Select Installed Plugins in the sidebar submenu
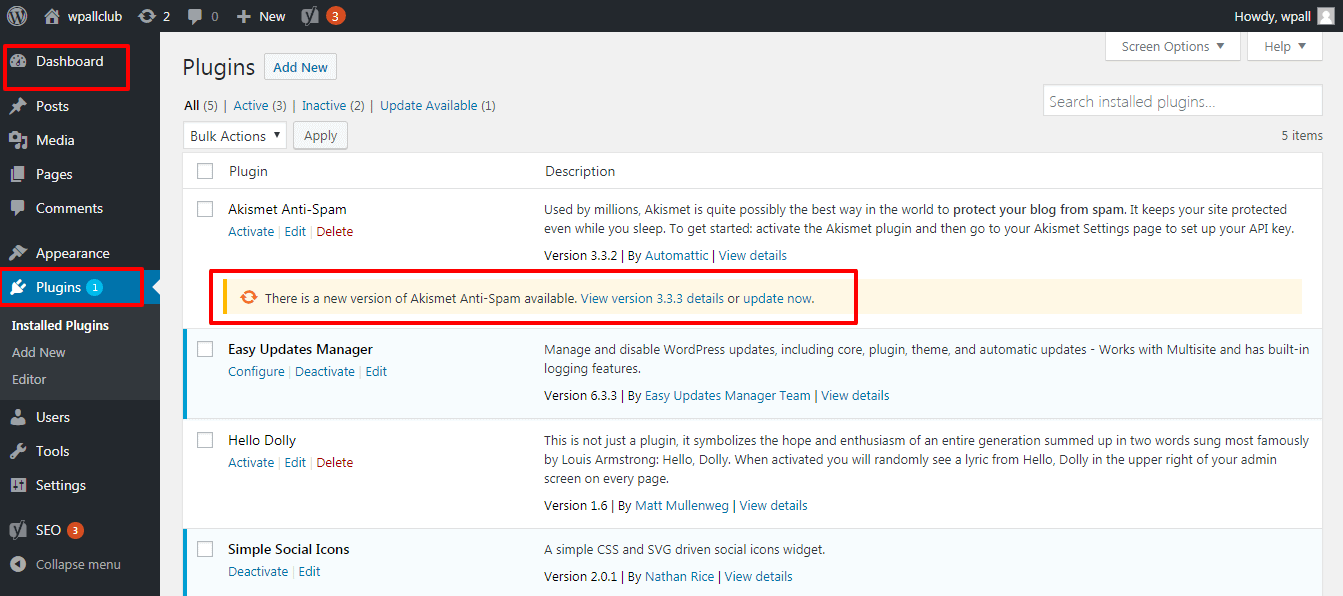The width and height of the screenshot is (1343, 596). click(x=60, y=325)
